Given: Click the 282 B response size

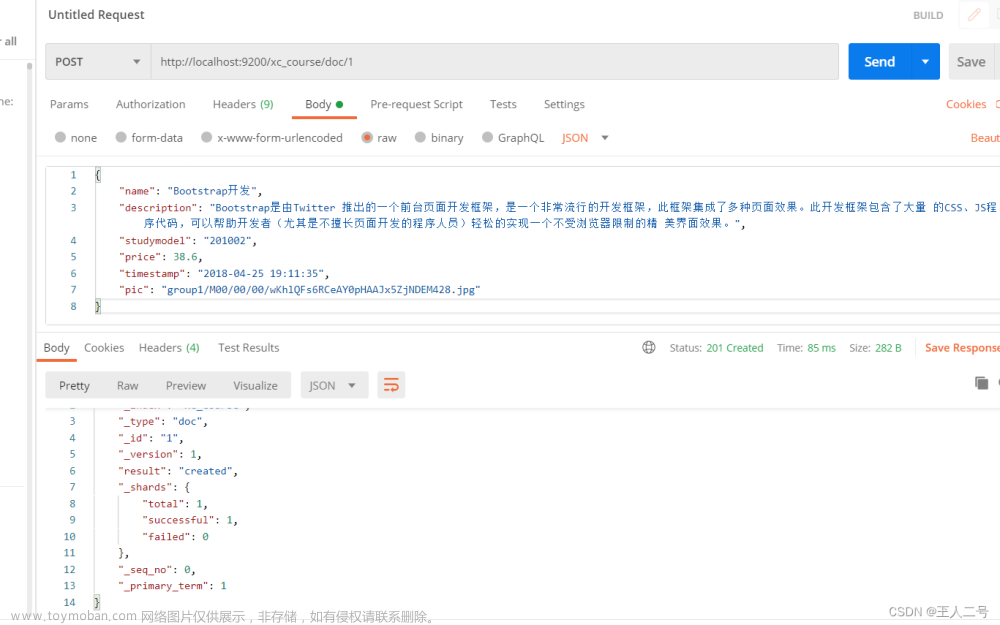Looking at the screenshot, I should pyautogui.click(x=888, y=348).
